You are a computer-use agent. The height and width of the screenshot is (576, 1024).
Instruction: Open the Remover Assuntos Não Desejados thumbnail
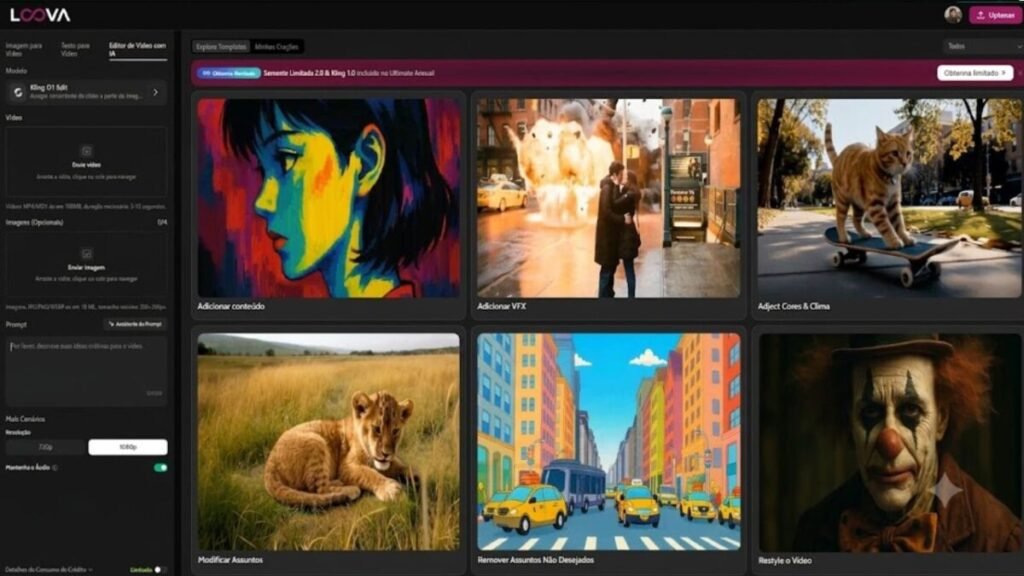(609, 442)
